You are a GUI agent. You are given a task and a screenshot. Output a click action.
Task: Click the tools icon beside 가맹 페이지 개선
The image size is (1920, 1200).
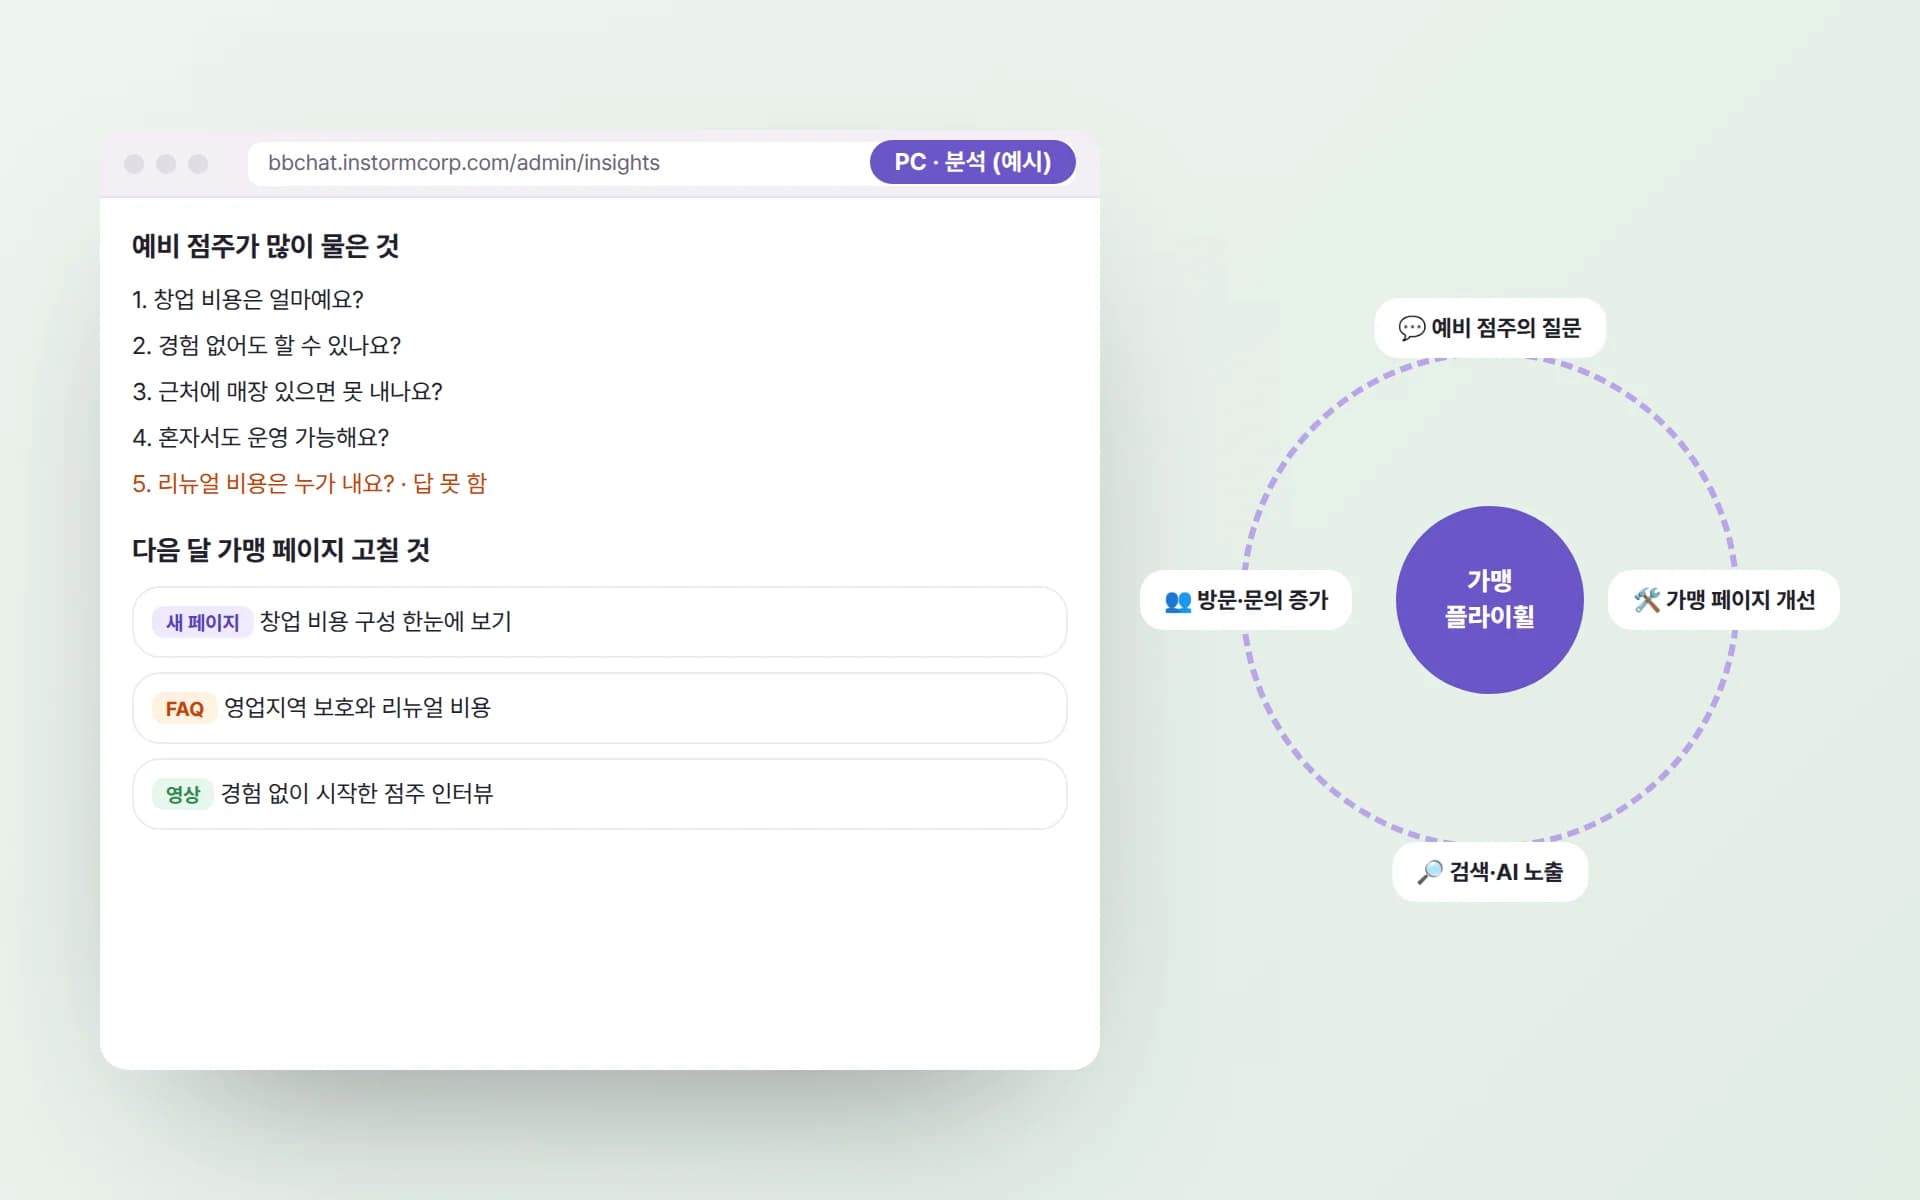tap(1646, 600)
